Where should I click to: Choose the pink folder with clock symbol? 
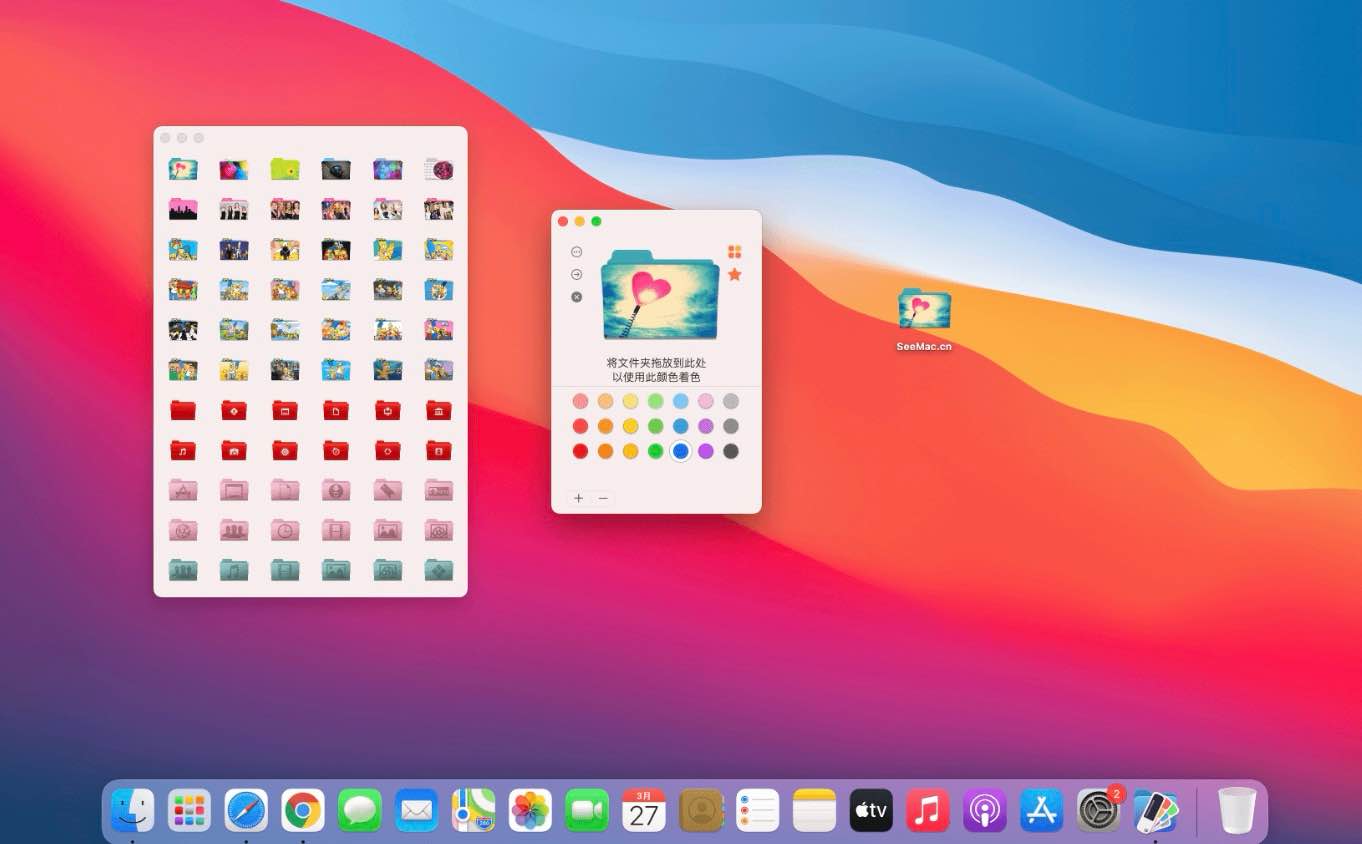point(285,530)
